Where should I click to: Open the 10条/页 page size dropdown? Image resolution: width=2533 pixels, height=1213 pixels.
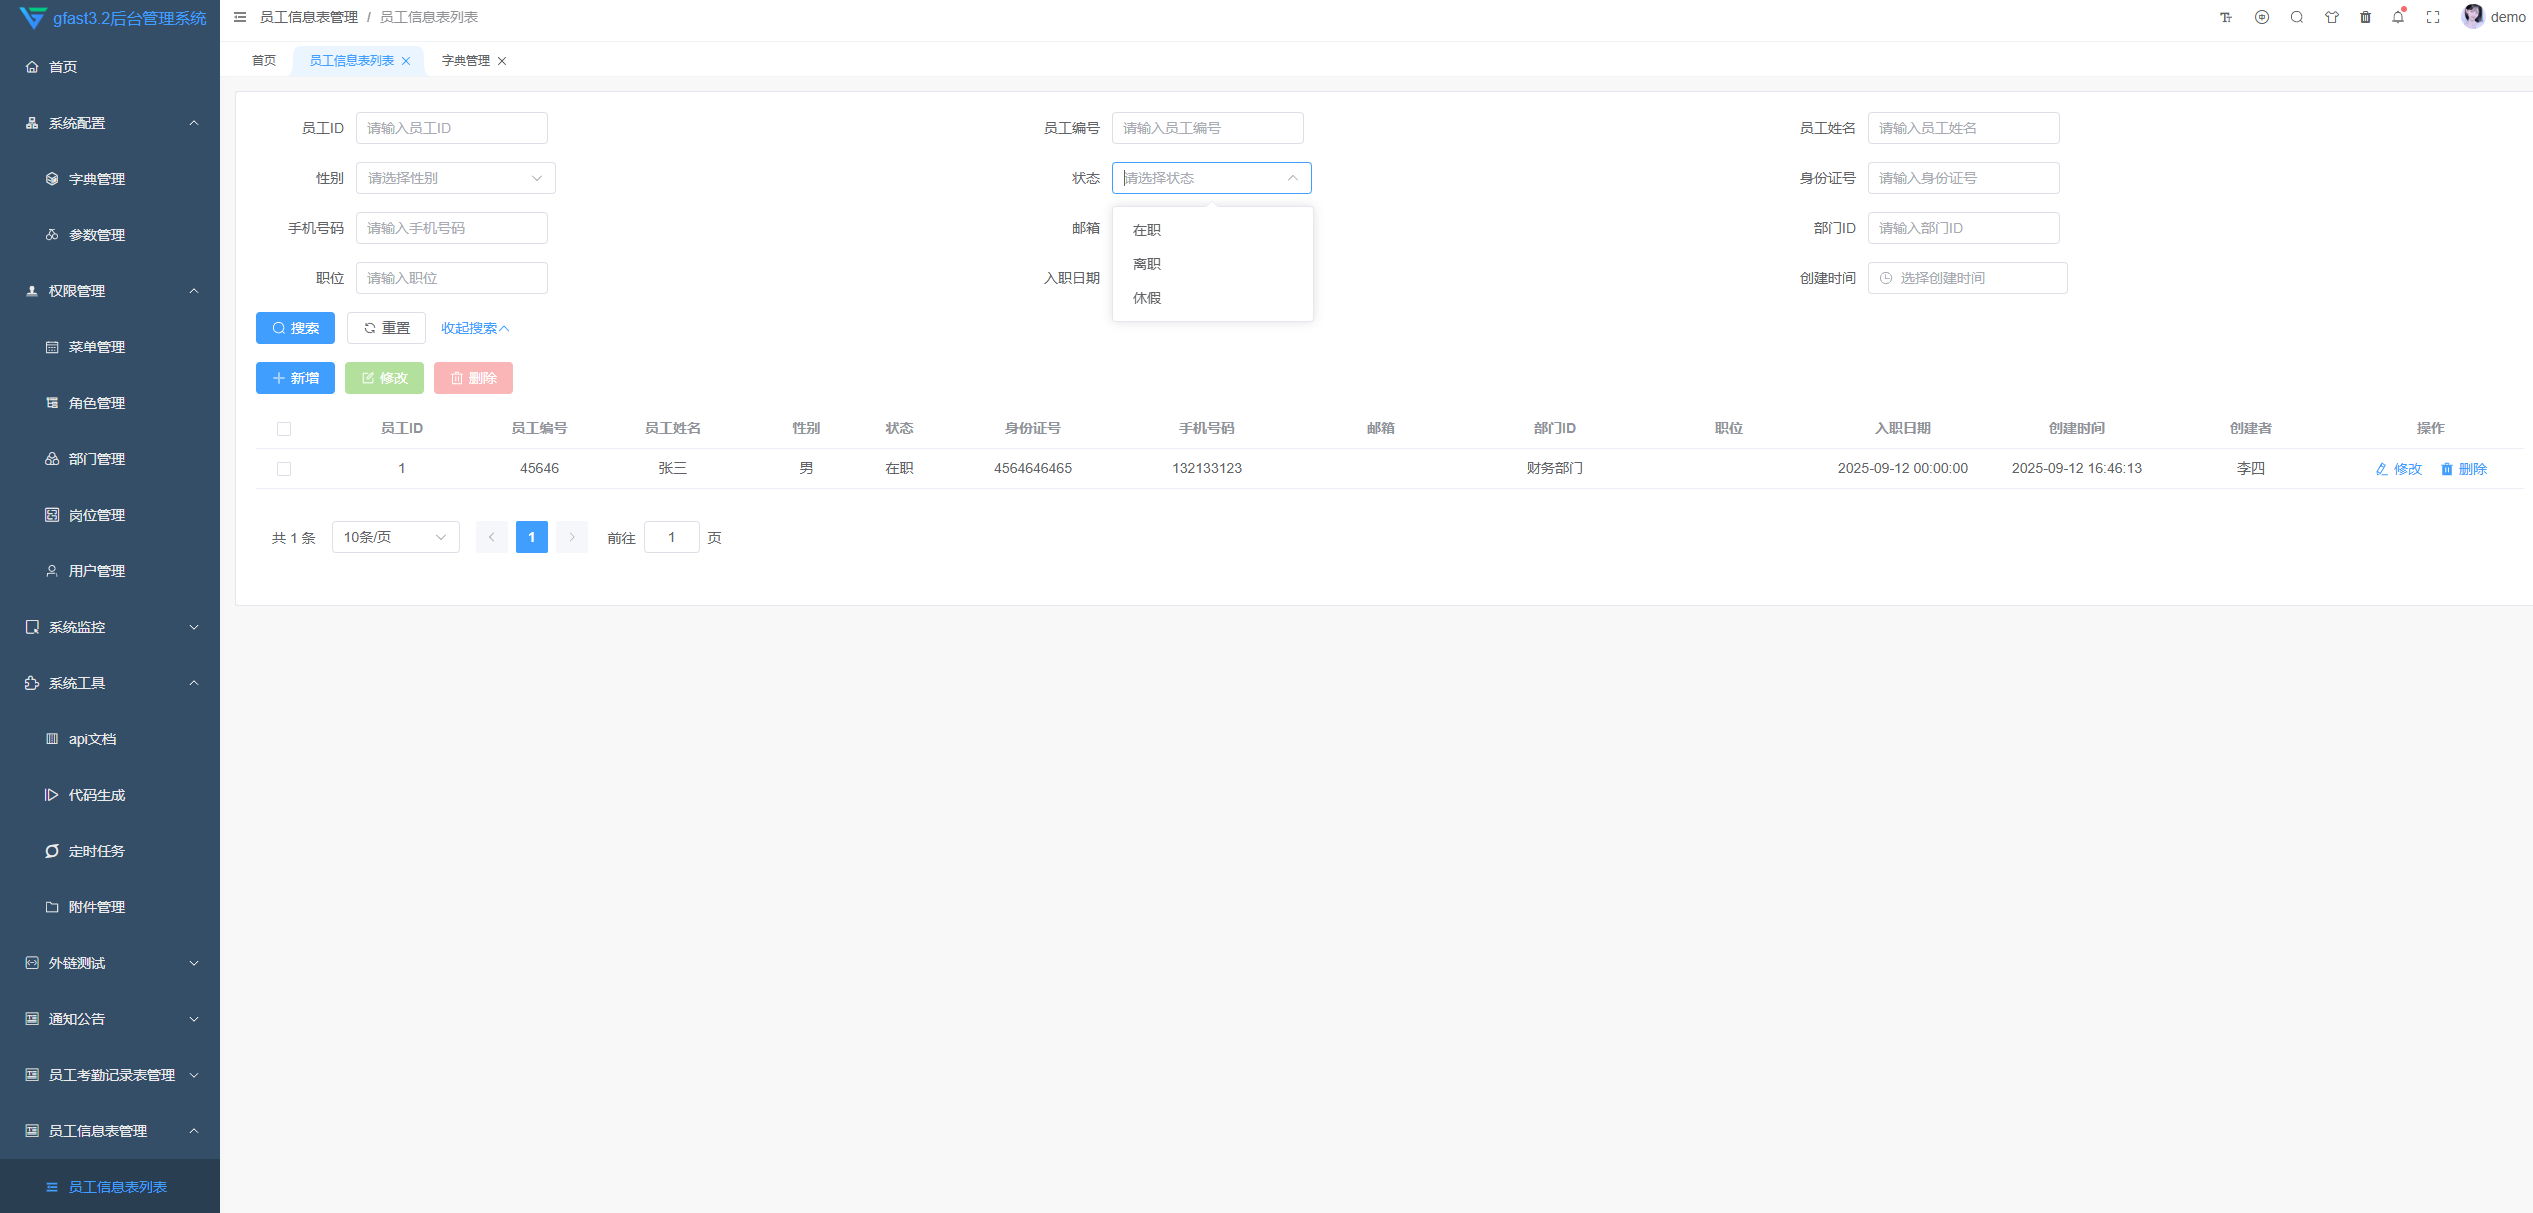(395, 537)
